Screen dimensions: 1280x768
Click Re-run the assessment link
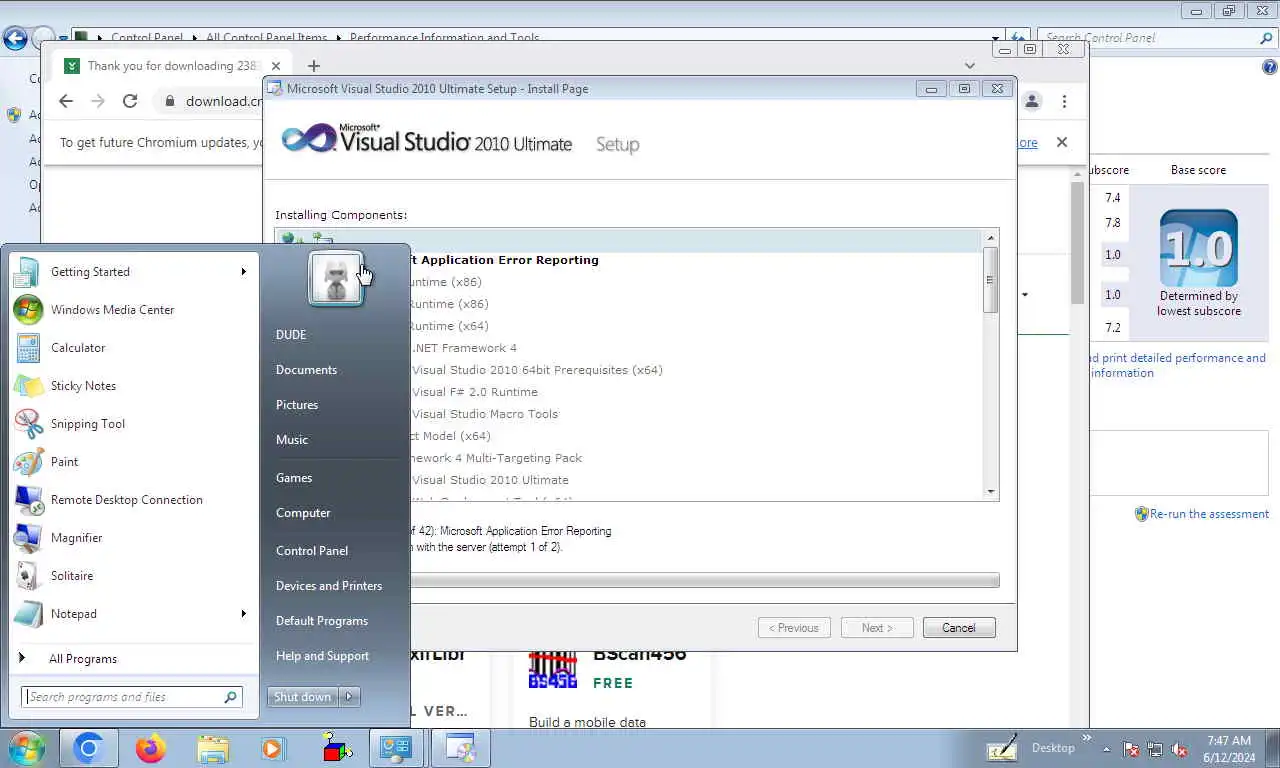coord(1209,514)
